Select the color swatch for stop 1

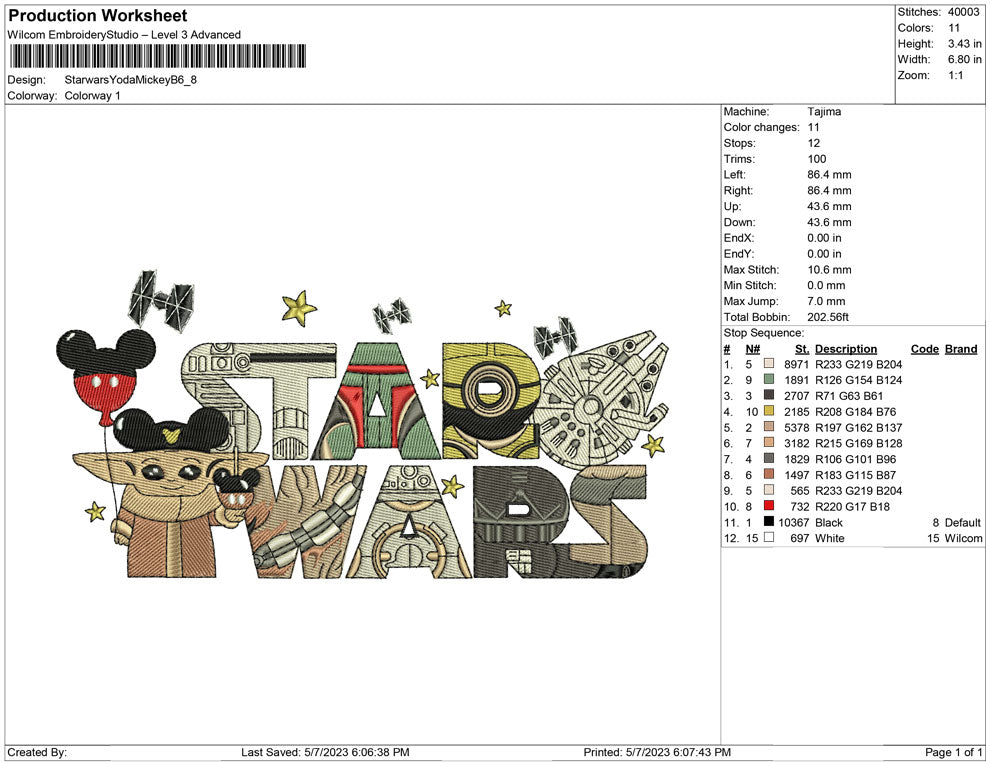(768, 364)
